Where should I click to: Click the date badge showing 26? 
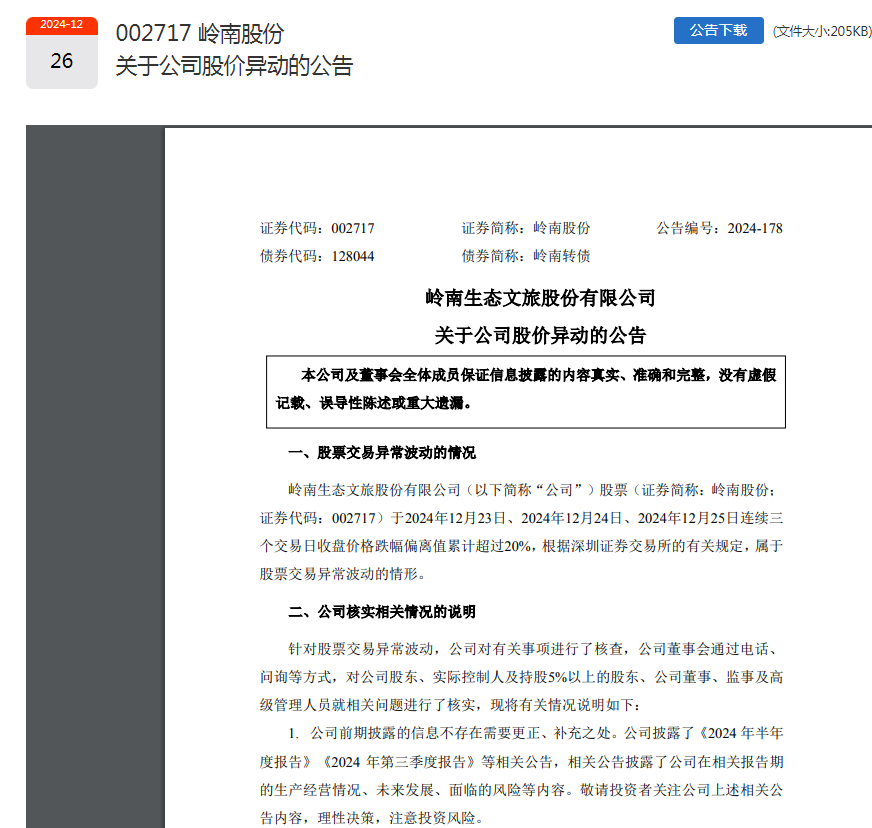coord(62,61)
